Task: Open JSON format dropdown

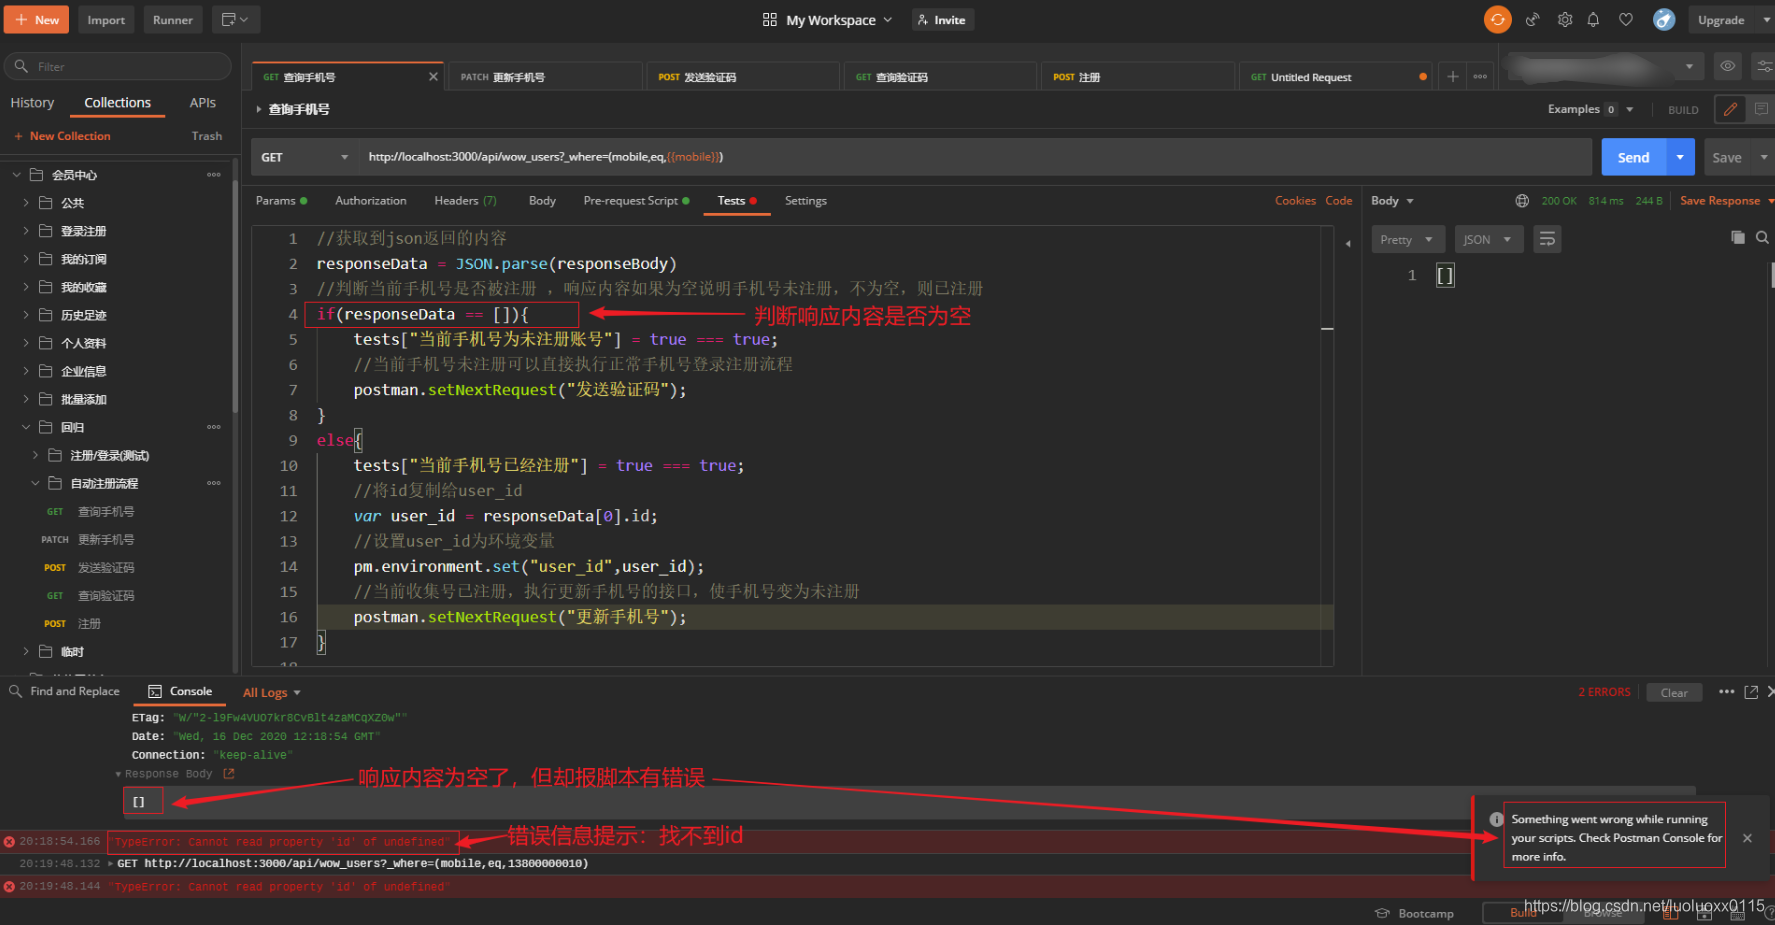Action: click(1488, 240)
